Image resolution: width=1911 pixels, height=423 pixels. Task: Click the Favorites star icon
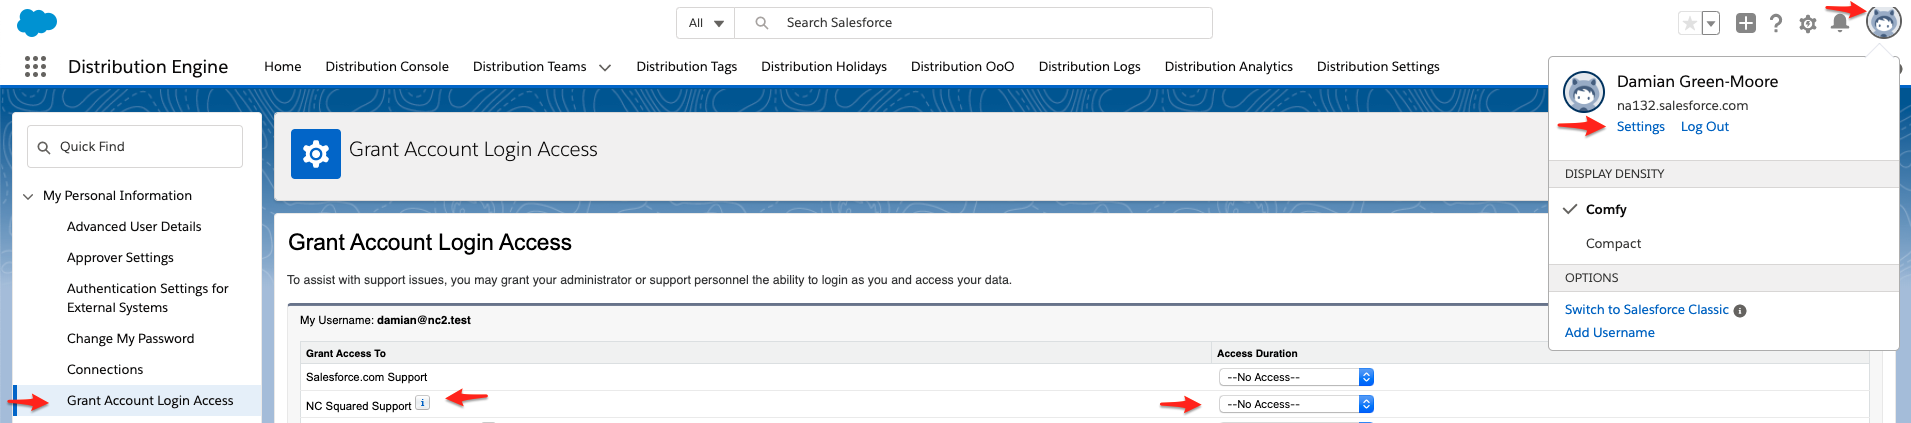click(1689, 23)
